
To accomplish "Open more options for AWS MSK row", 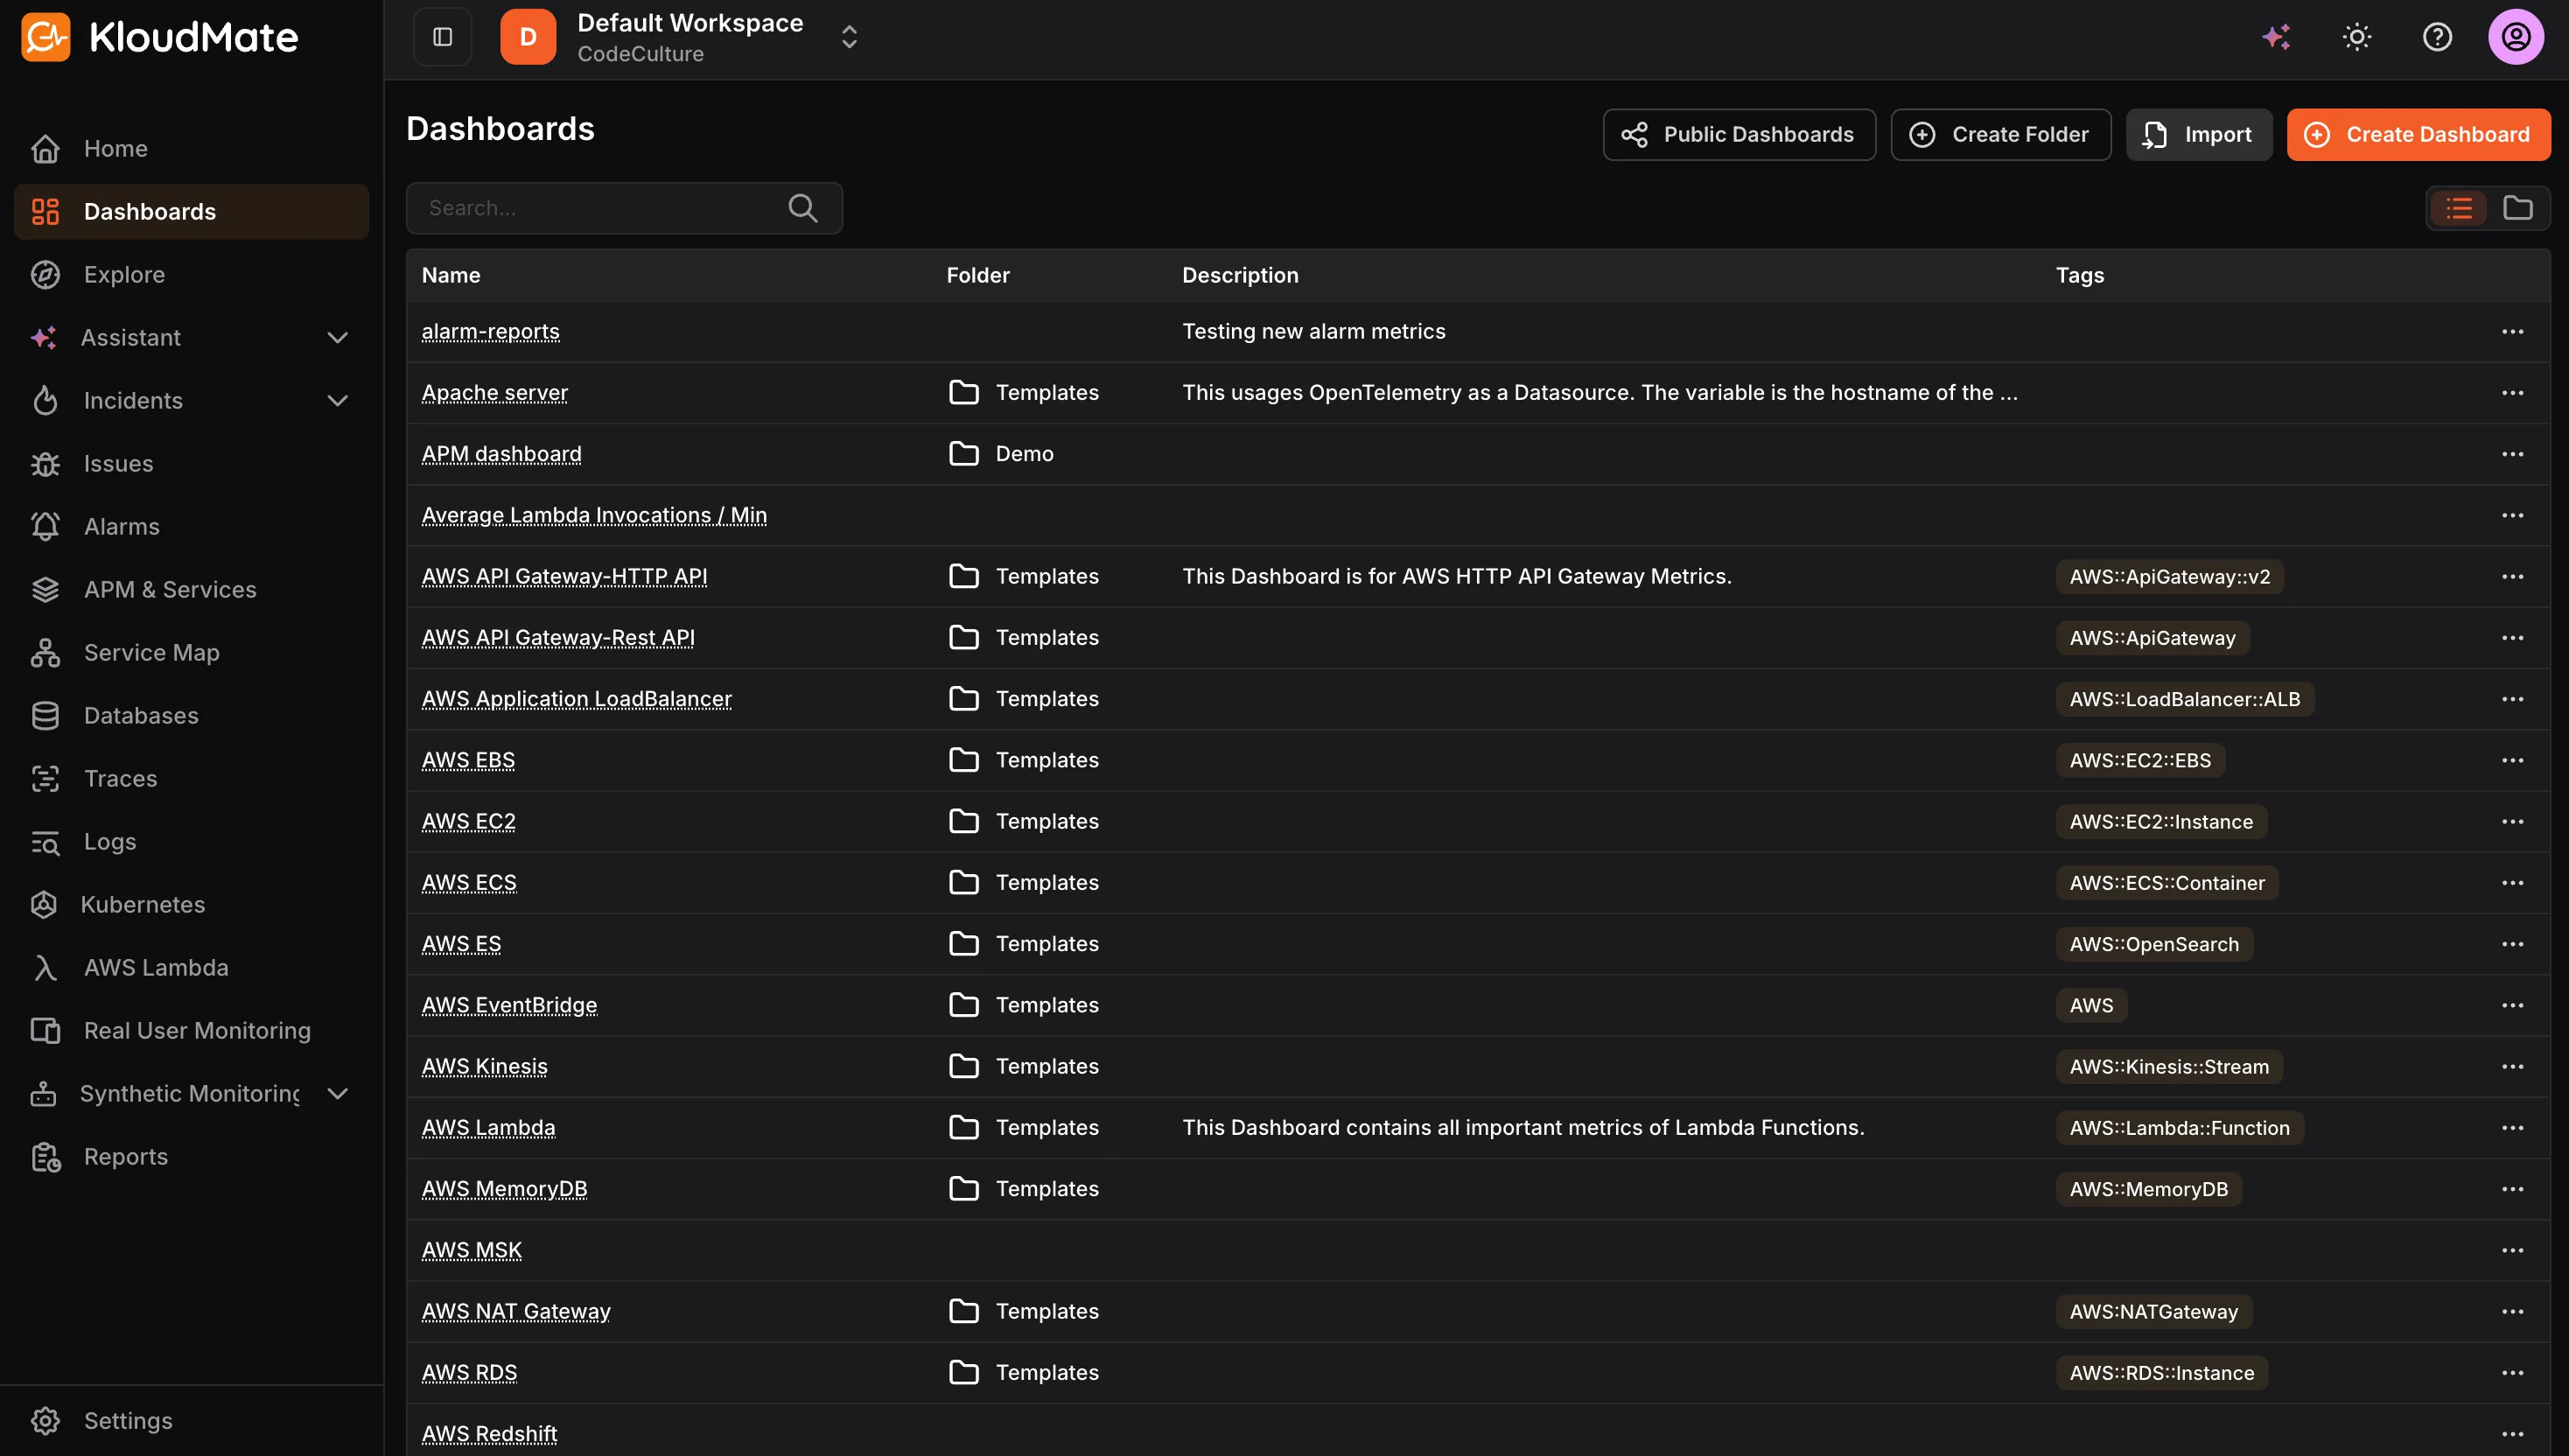I will click(x=2512, y=1250).
